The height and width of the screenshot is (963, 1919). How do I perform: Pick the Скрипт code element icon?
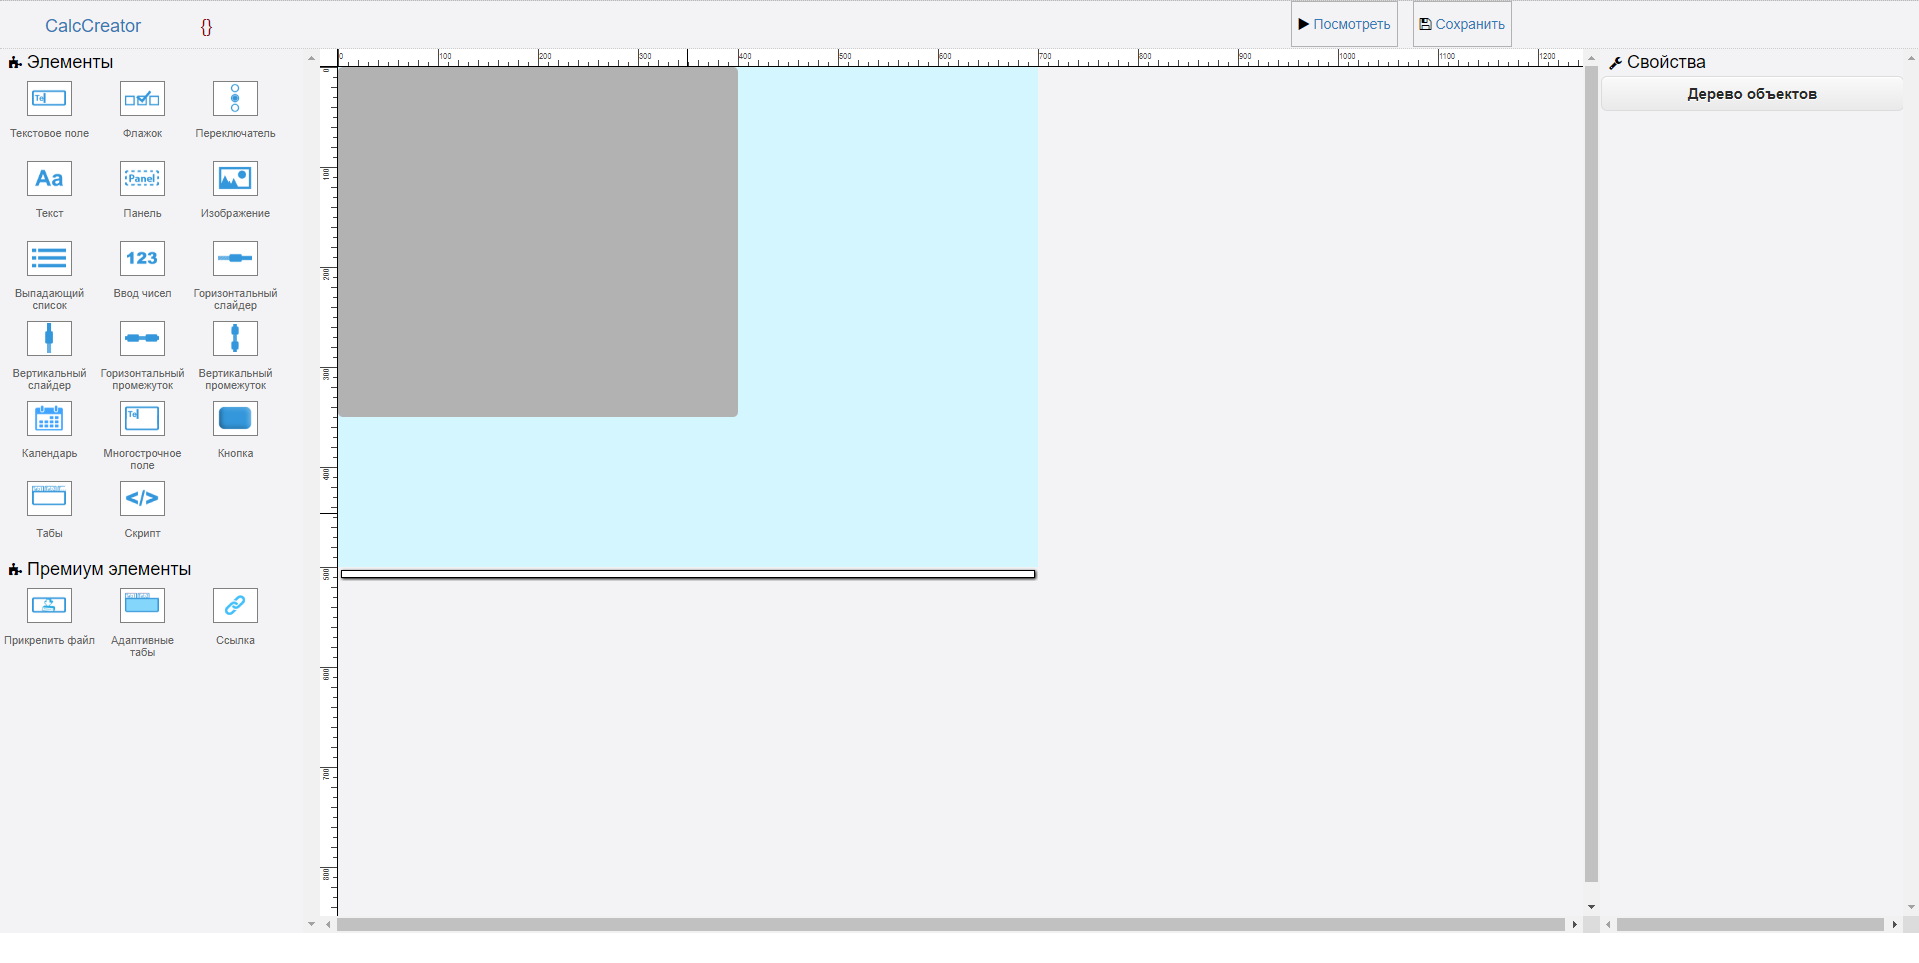(142, 499)
